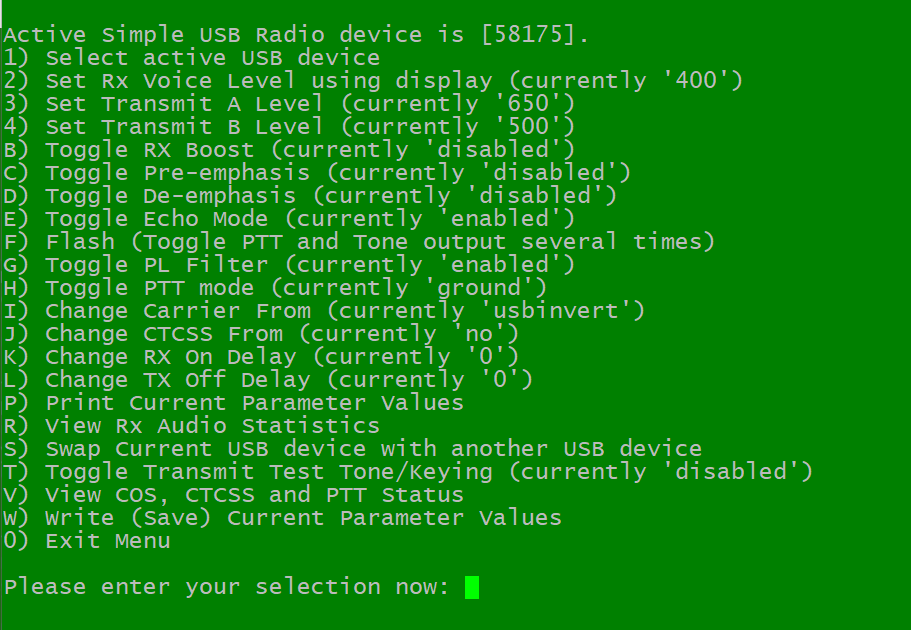Viewport: 911px width, 630px height.
Task: Choose the Set Transmit A Level entry
Action: click(289, 104)
